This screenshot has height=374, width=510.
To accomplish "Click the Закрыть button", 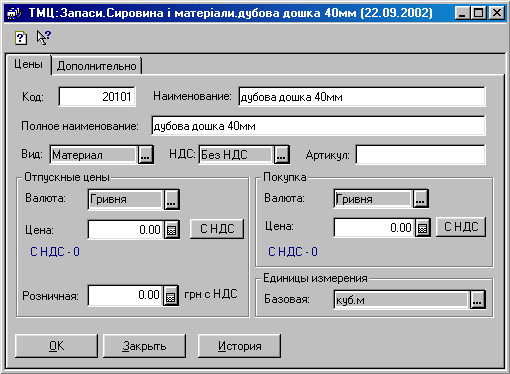I will pyautogui.click(x=144, y=346).
